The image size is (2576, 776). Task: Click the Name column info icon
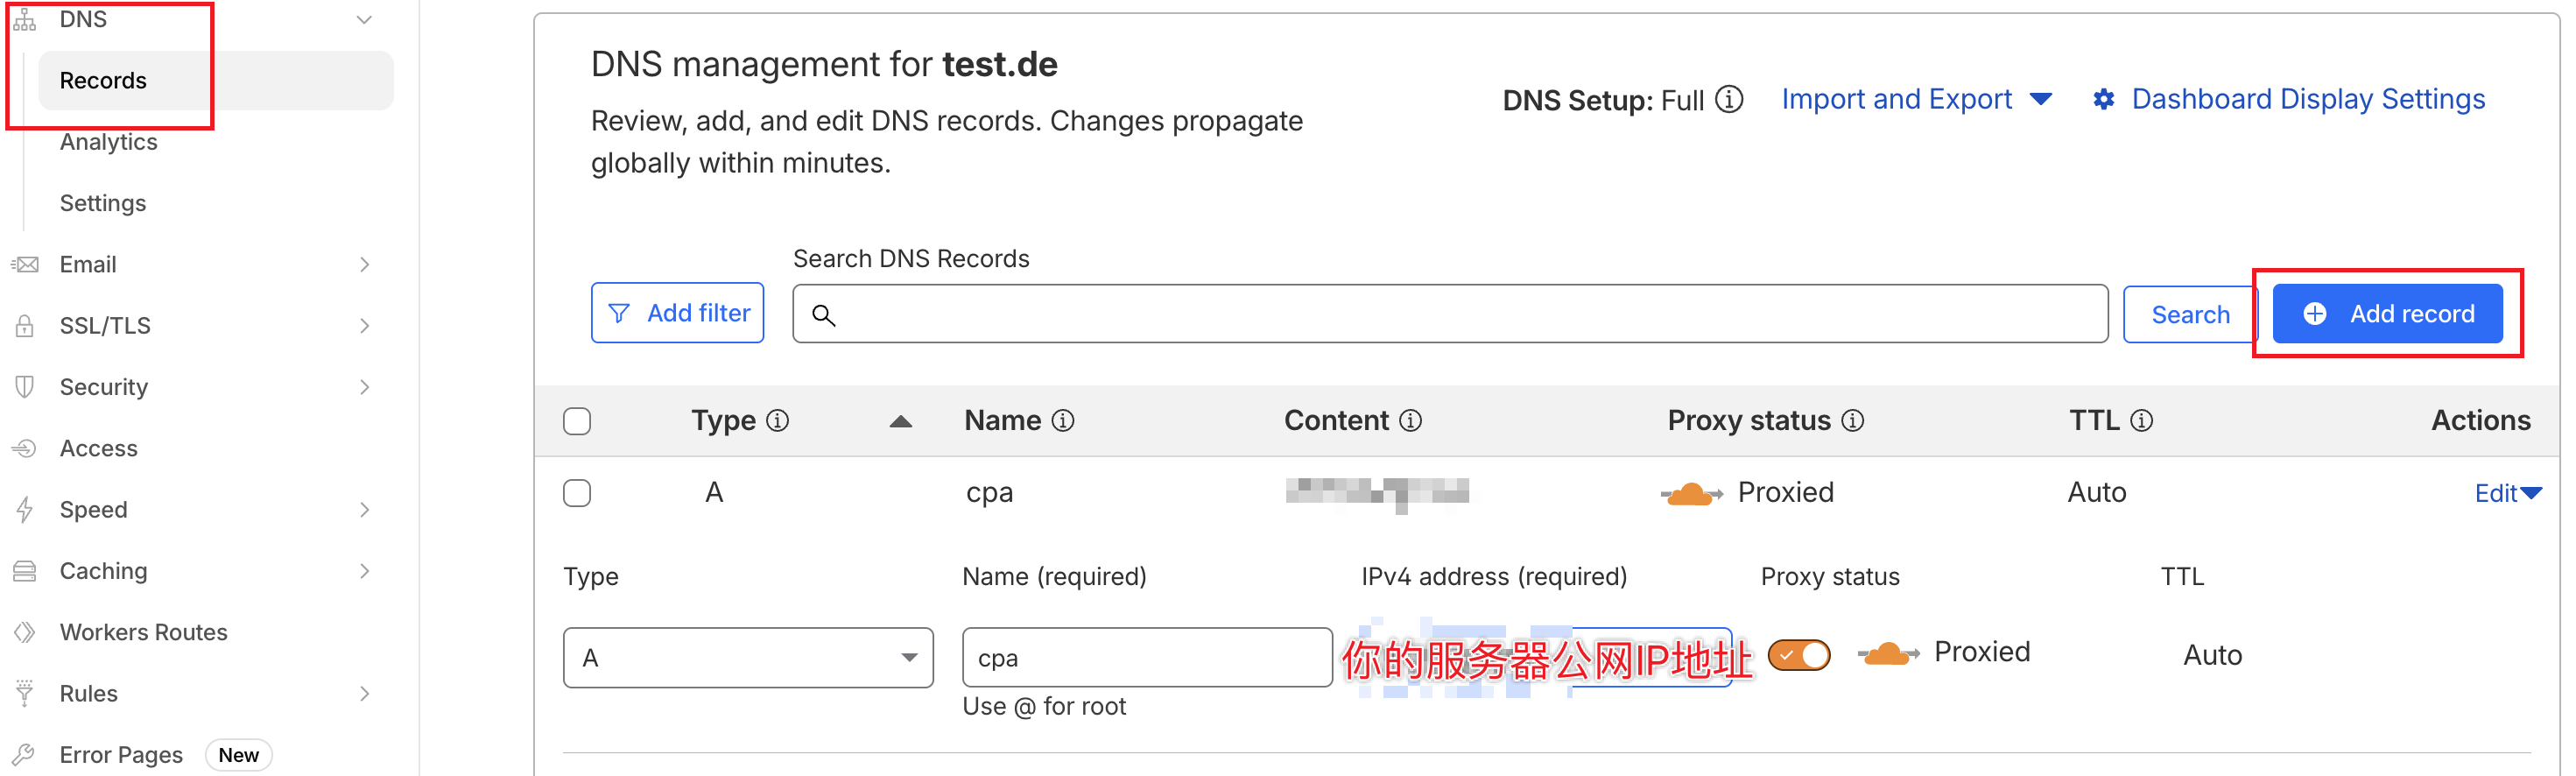(1064, 421)
